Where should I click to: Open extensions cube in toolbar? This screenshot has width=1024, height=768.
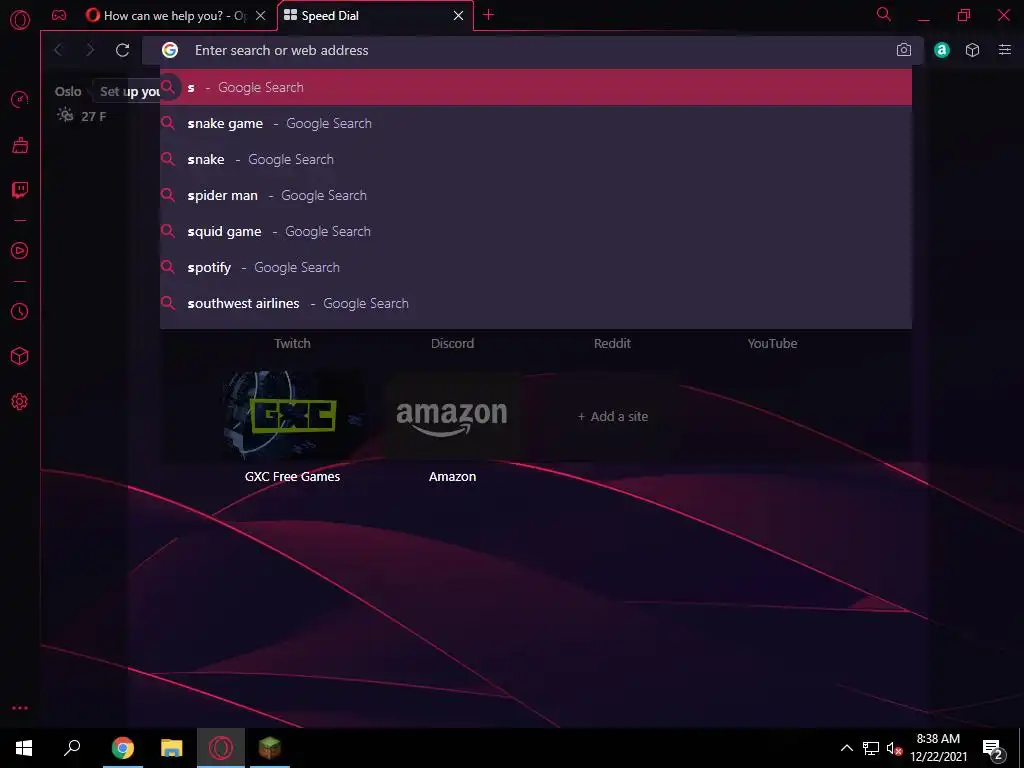(972, 50)
